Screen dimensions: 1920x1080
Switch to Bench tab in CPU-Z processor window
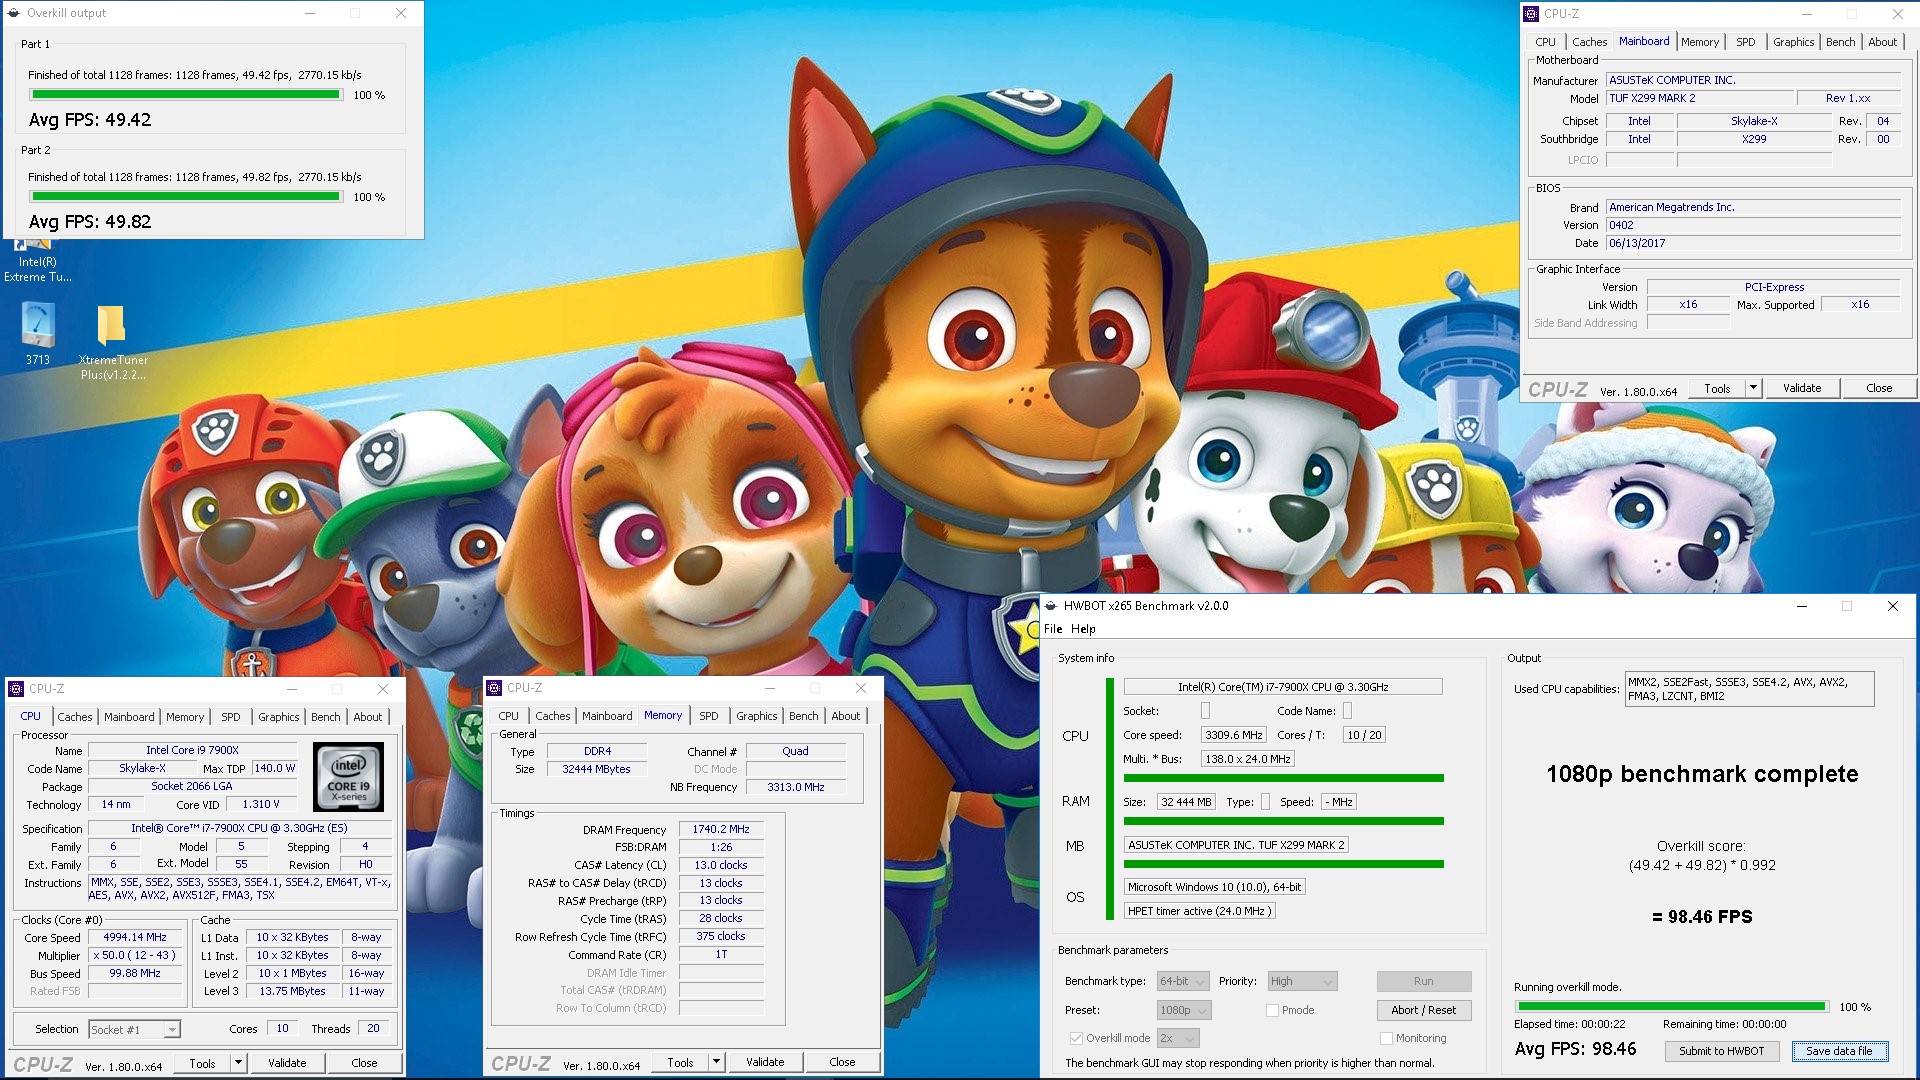pyautogui.click(x=325, y=717)
